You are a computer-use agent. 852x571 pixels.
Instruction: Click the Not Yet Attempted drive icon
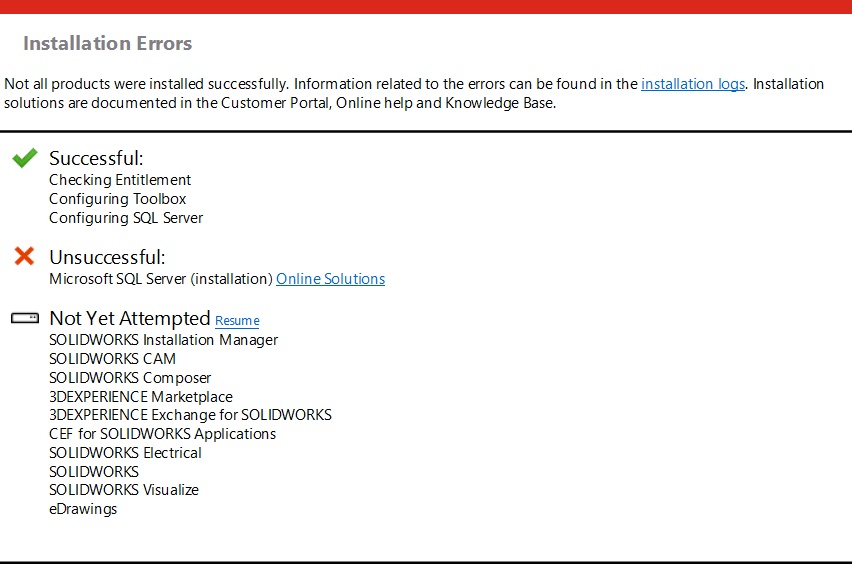[25, 318]
